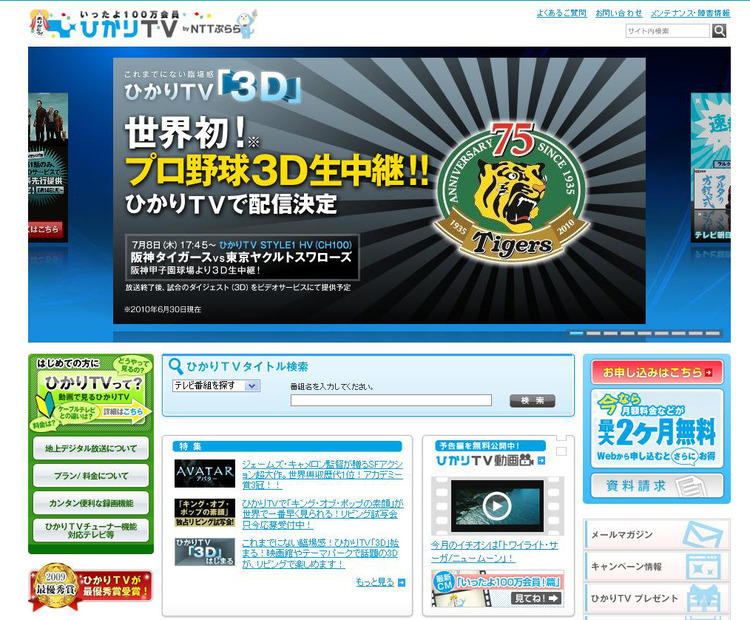
Task: Open the 今月のイチオシ Twilight Saga link
Action: 494,552
